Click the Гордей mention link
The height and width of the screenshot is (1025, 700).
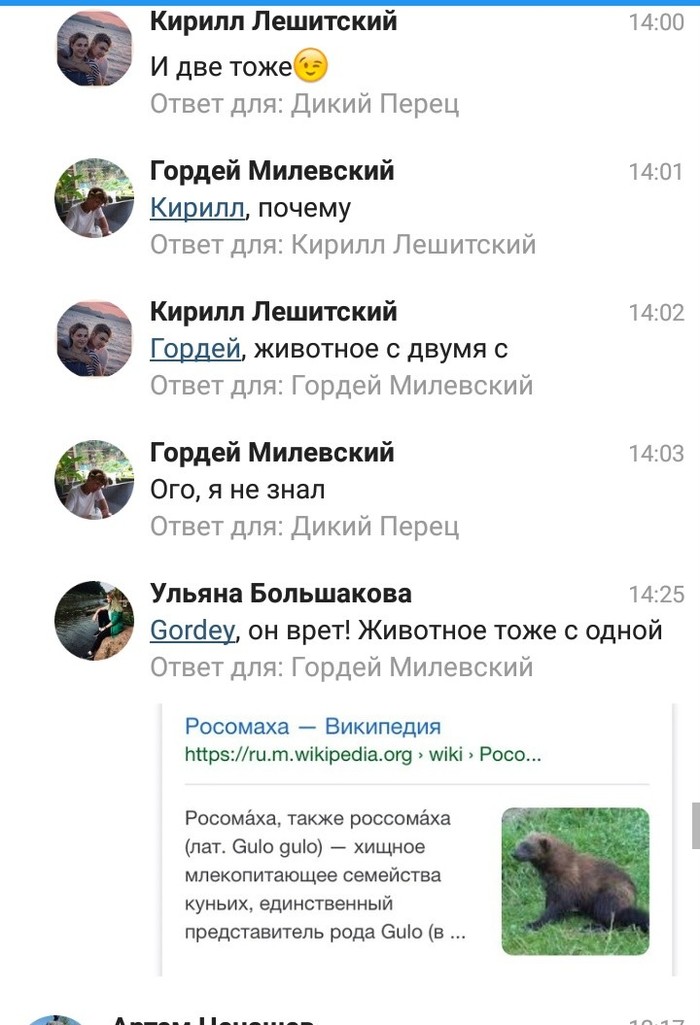click(195, 349)
